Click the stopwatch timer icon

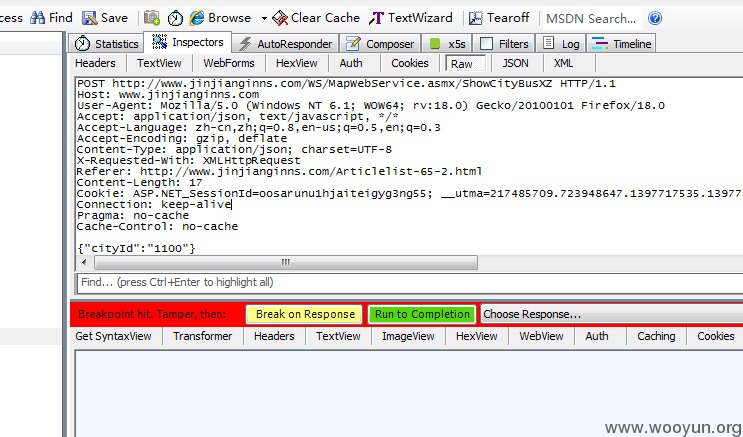(x=175, y=18)
